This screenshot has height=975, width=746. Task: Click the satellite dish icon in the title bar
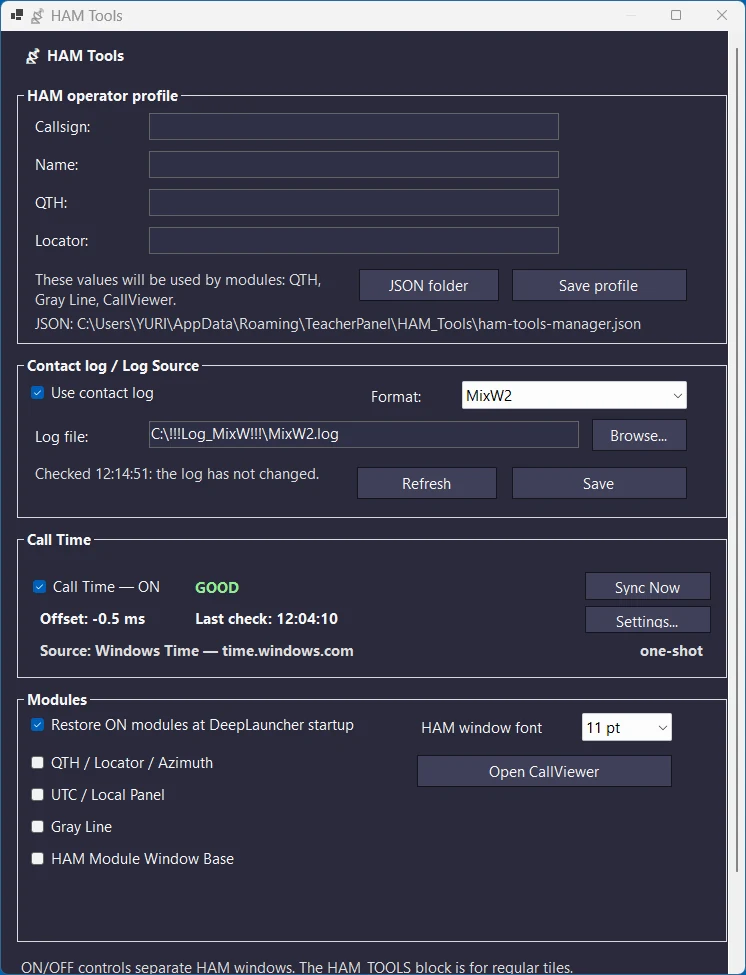coord(37,16)
